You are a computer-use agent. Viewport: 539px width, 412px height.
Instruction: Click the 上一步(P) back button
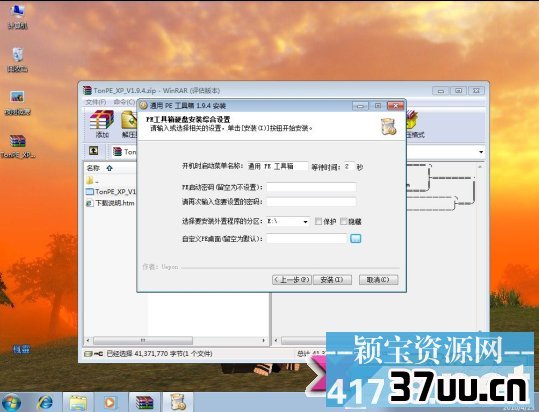[x=292, y=279]
